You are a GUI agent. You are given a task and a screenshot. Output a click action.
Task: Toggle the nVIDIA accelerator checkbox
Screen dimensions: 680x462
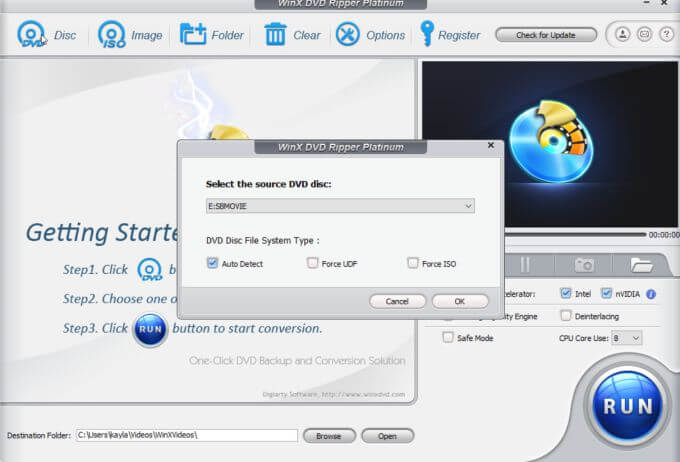pyautogui.click(x=606, y=293)
